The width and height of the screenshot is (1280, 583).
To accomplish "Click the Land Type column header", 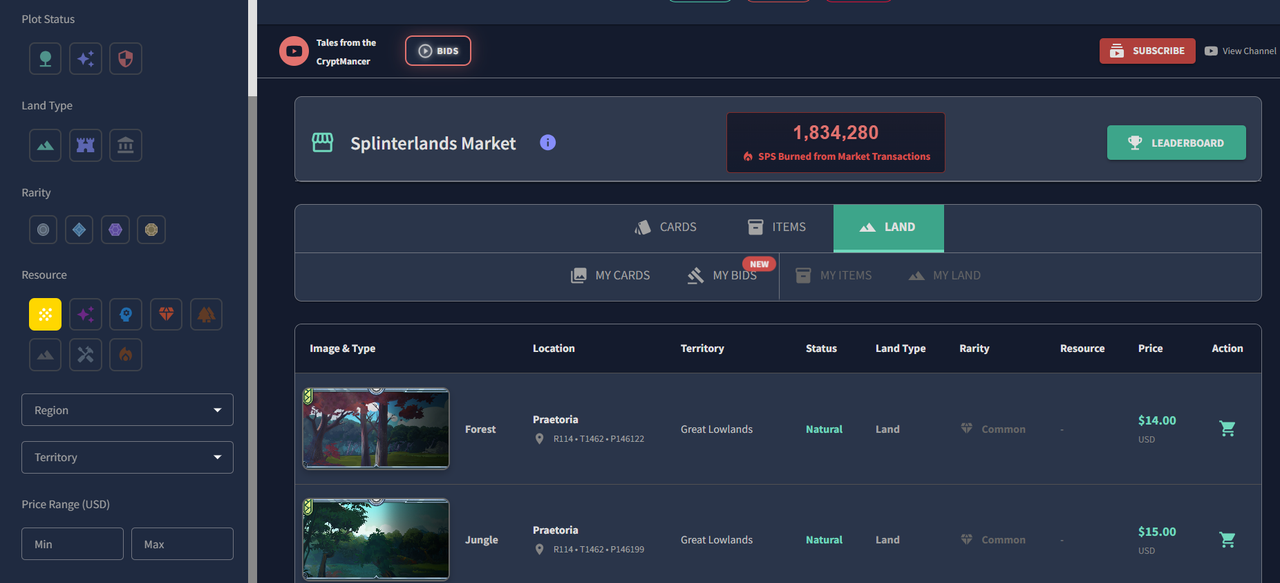I will (901, 349).
